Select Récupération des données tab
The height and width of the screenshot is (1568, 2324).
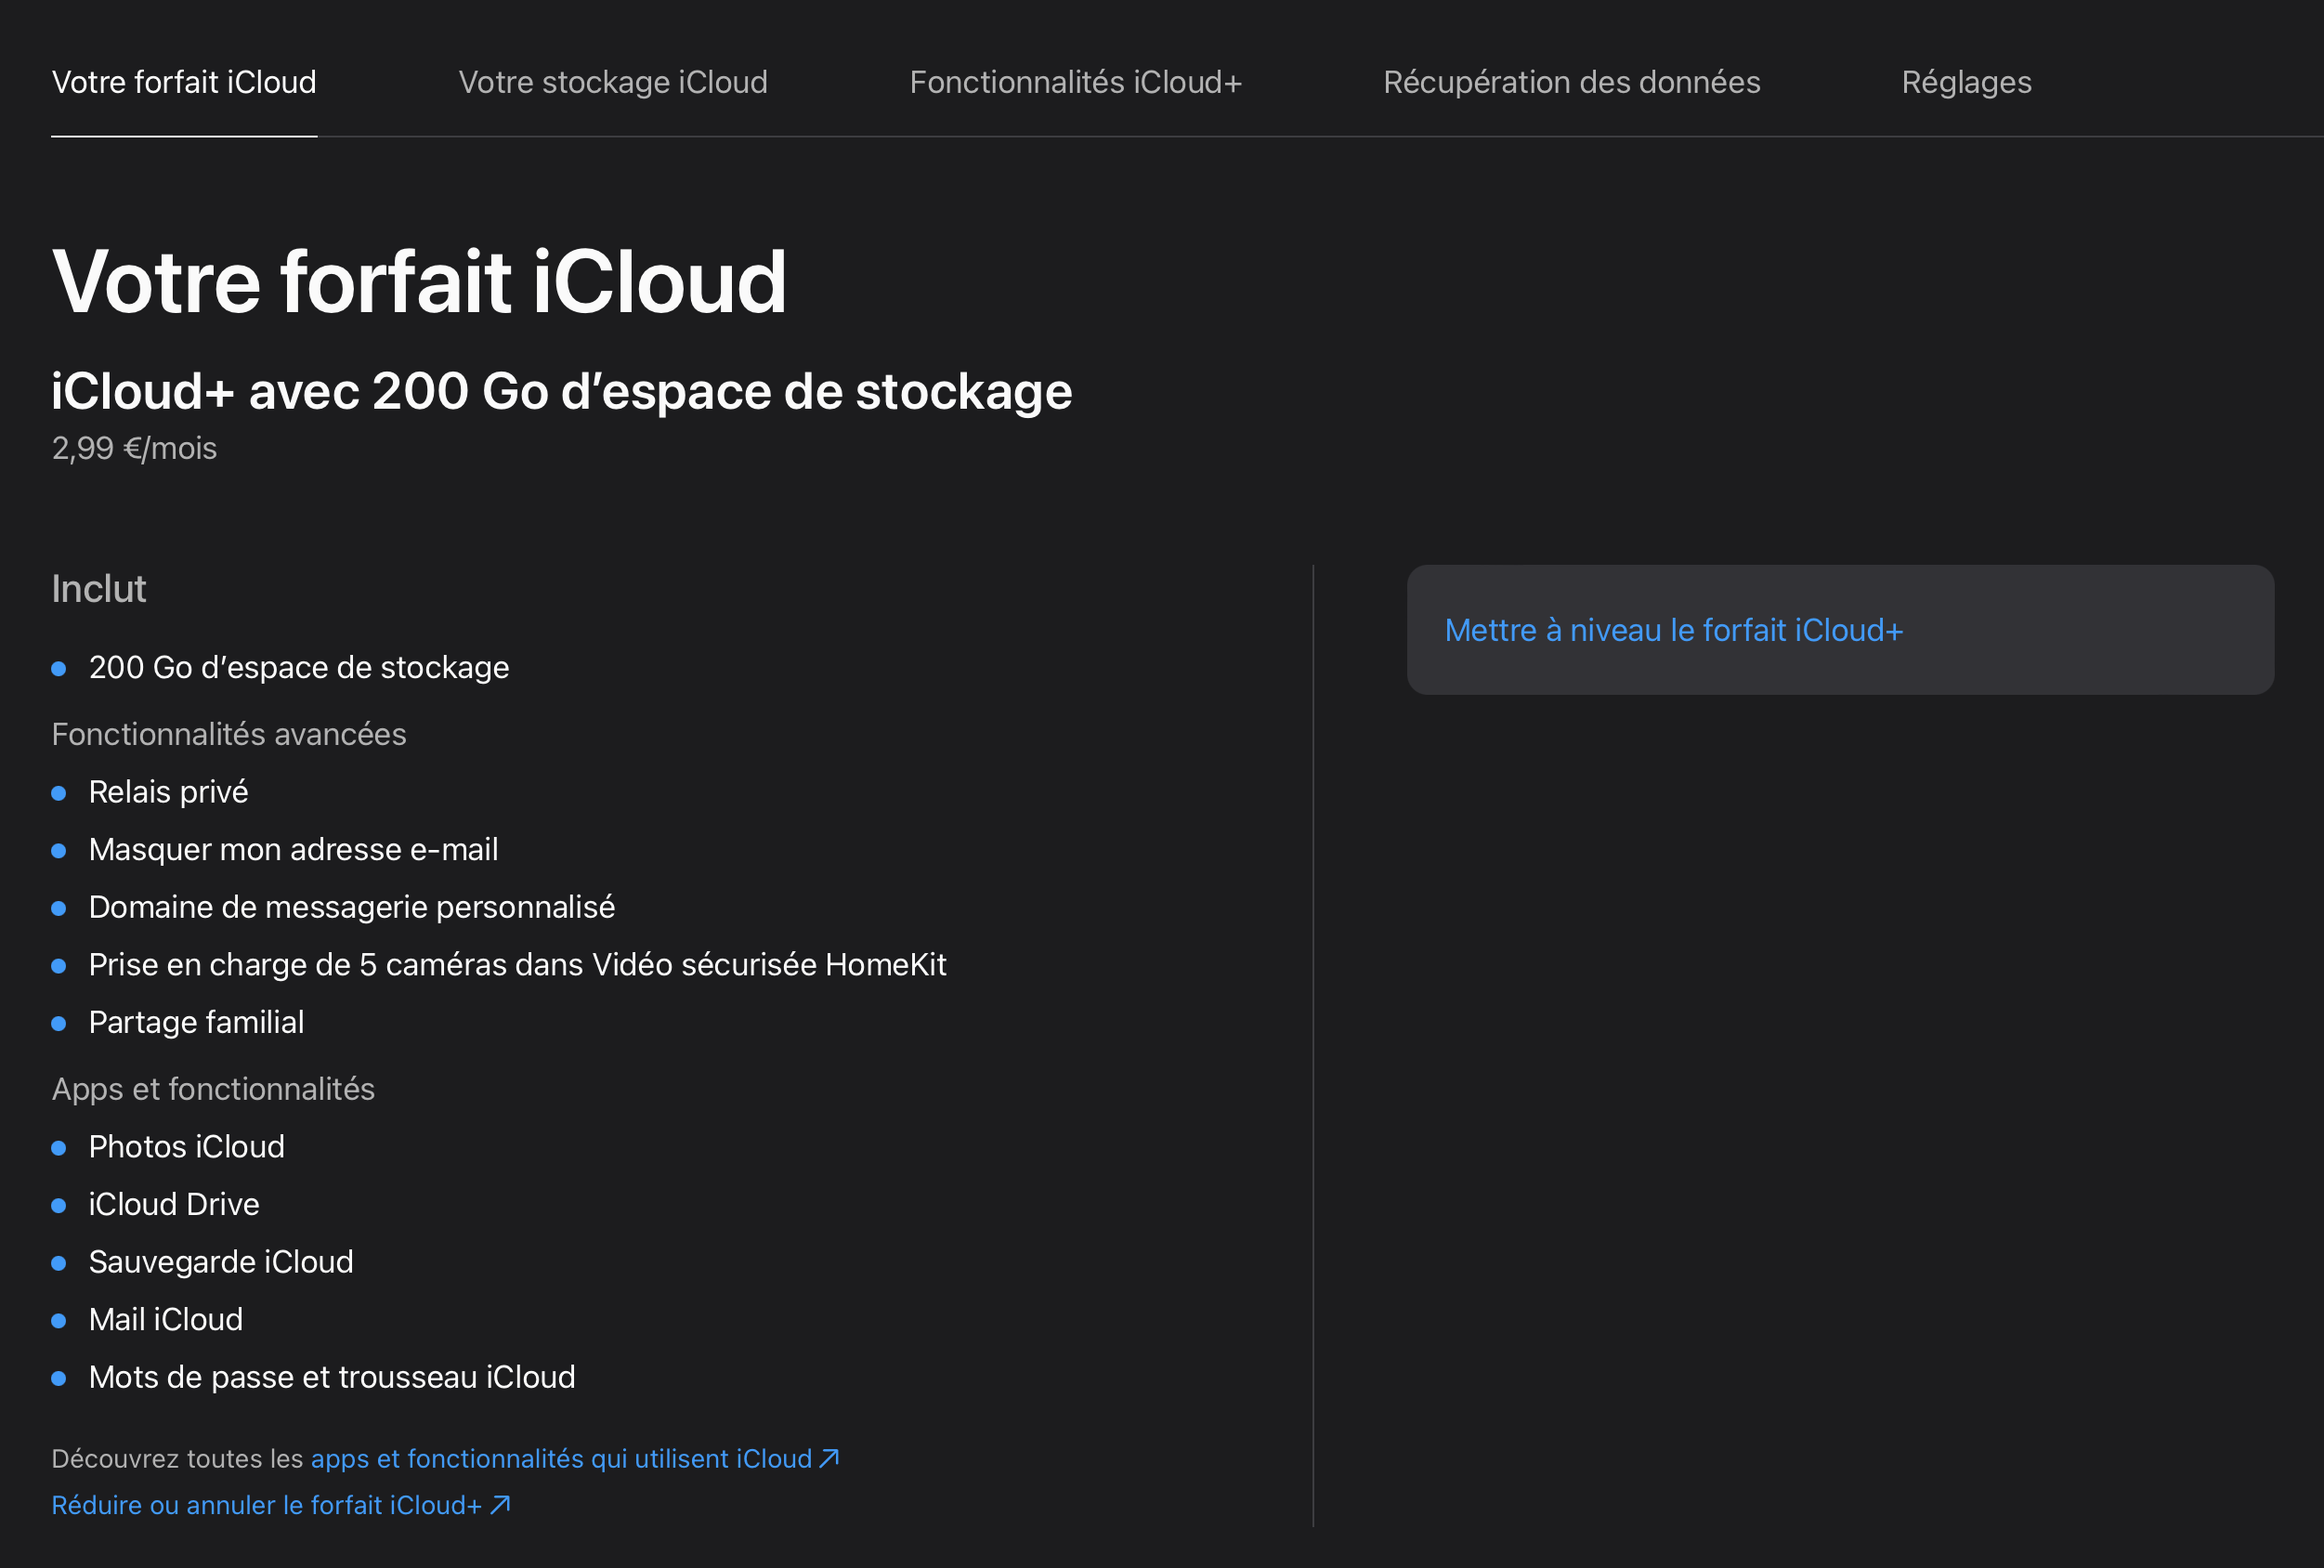coord(1571,82)
